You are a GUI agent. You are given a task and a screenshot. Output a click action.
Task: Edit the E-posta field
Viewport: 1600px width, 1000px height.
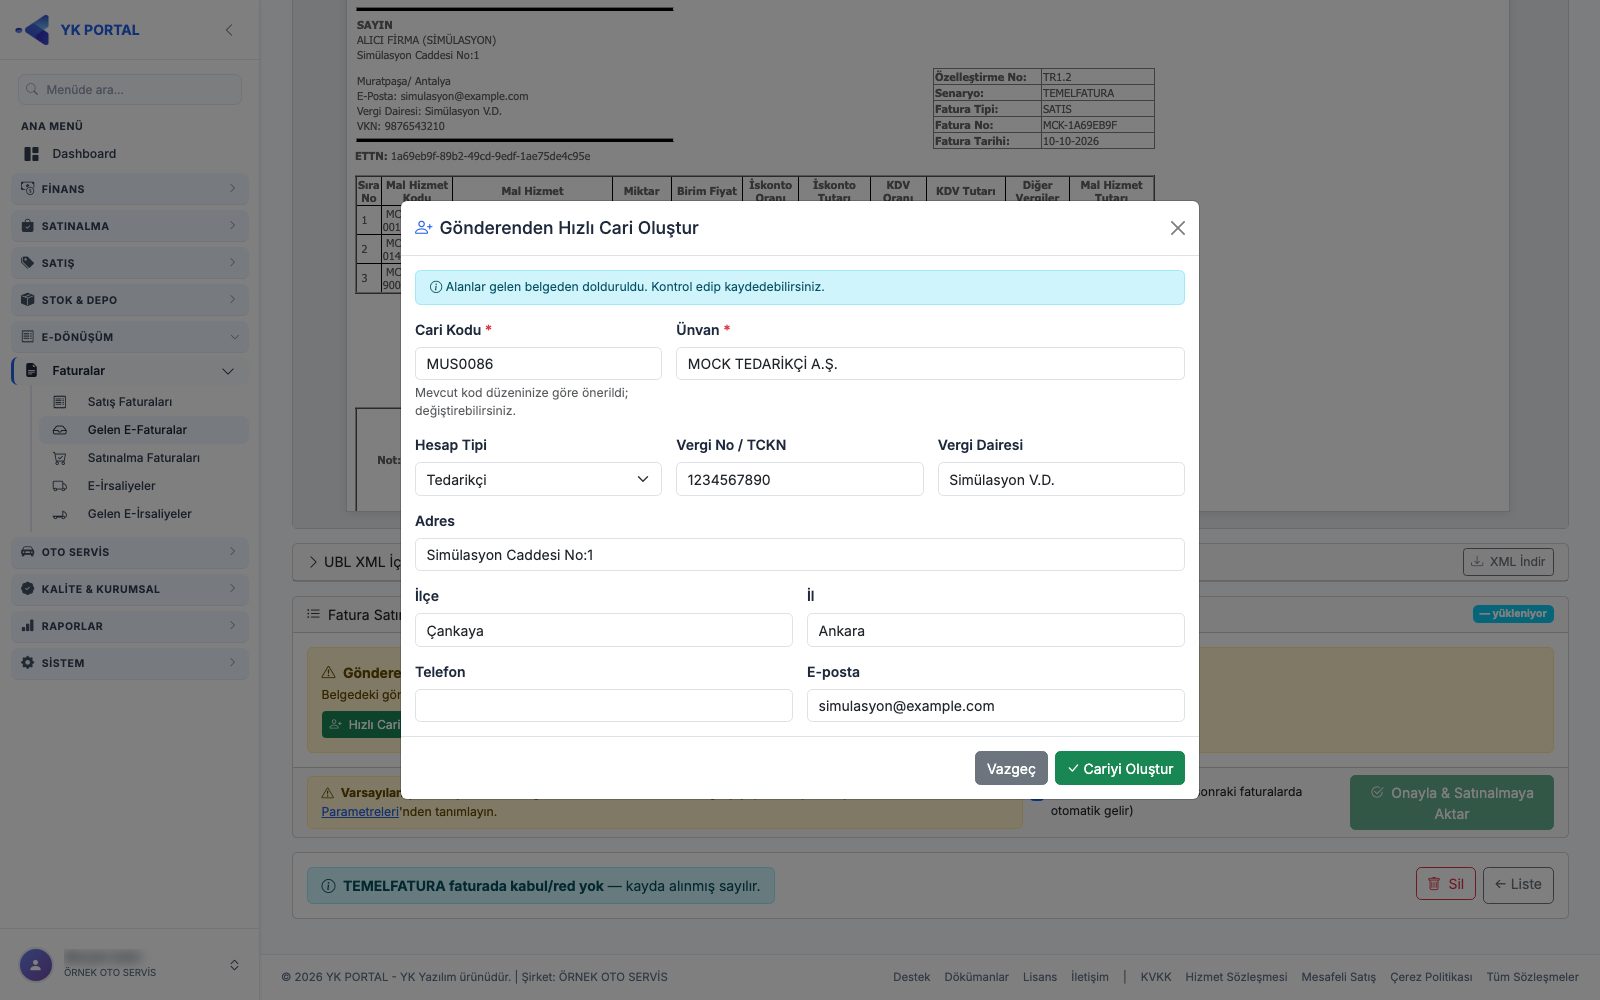(996, 706)
